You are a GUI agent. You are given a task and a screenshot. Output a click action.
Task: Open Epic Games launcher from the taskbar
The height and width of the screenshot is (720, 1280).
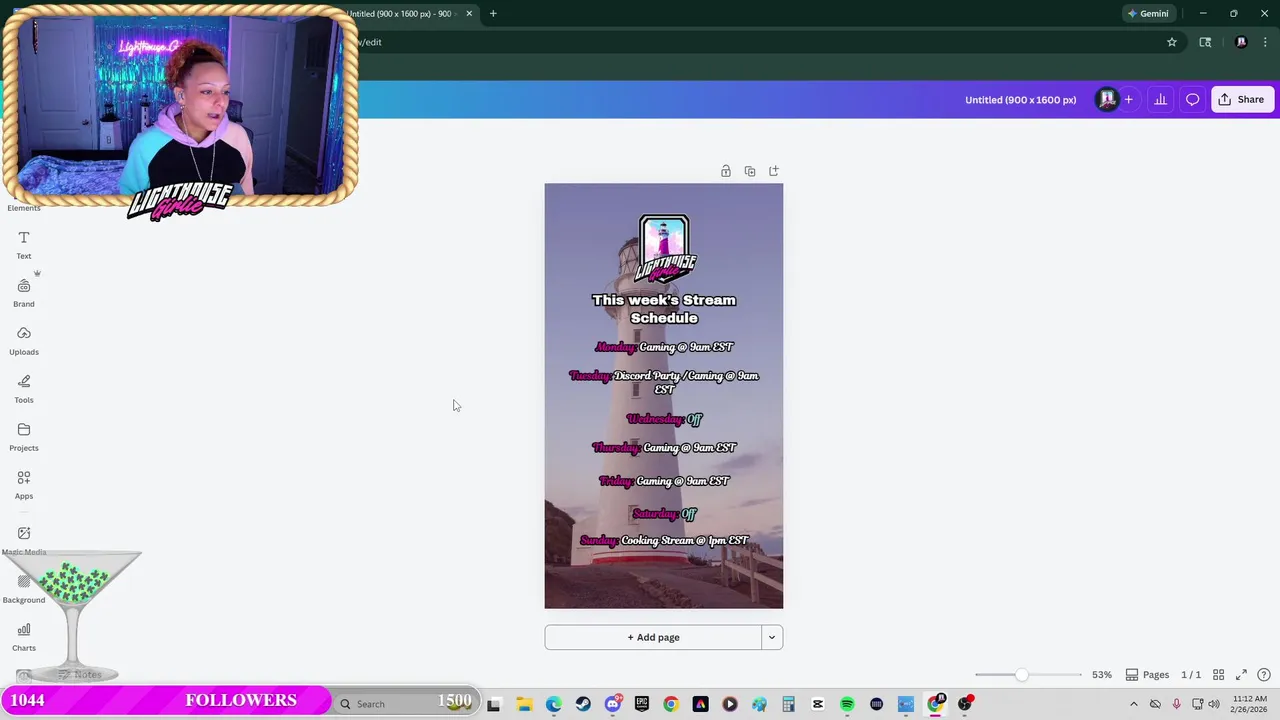(642, 704)
